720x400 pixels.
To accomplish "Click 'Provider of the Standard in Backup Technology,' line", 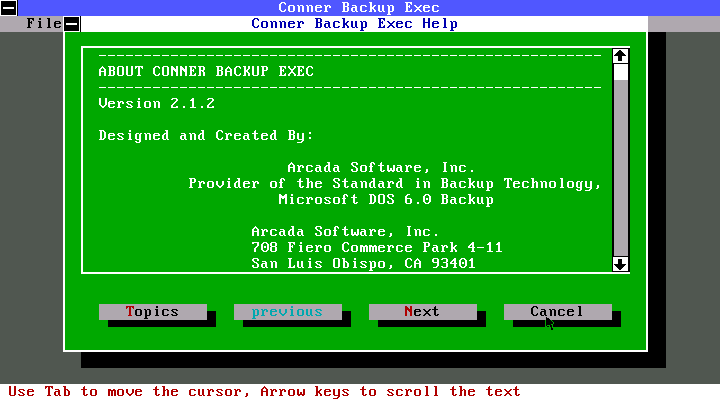I will [395, 184].
